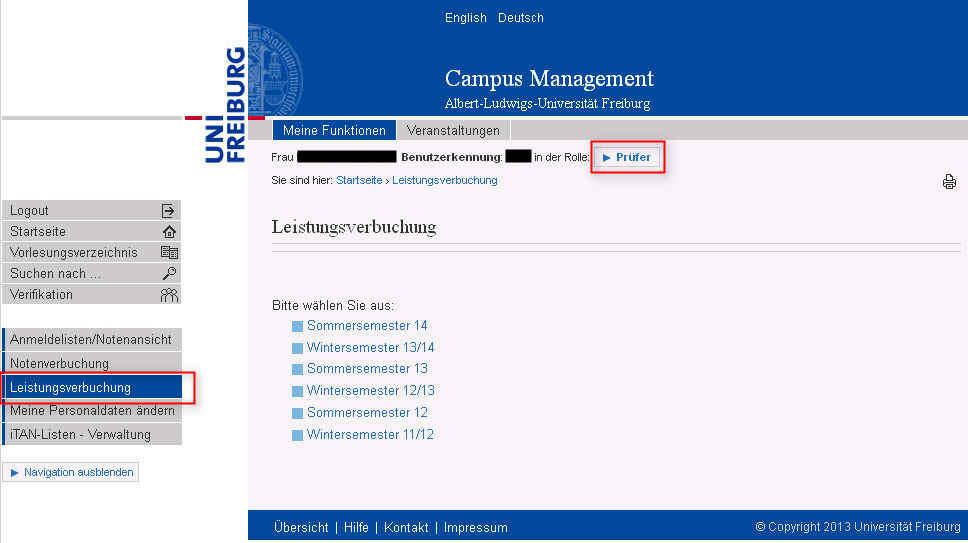Open Notenverbuchung menu entry
Viewport: 968px width, 543px height.
92,363
